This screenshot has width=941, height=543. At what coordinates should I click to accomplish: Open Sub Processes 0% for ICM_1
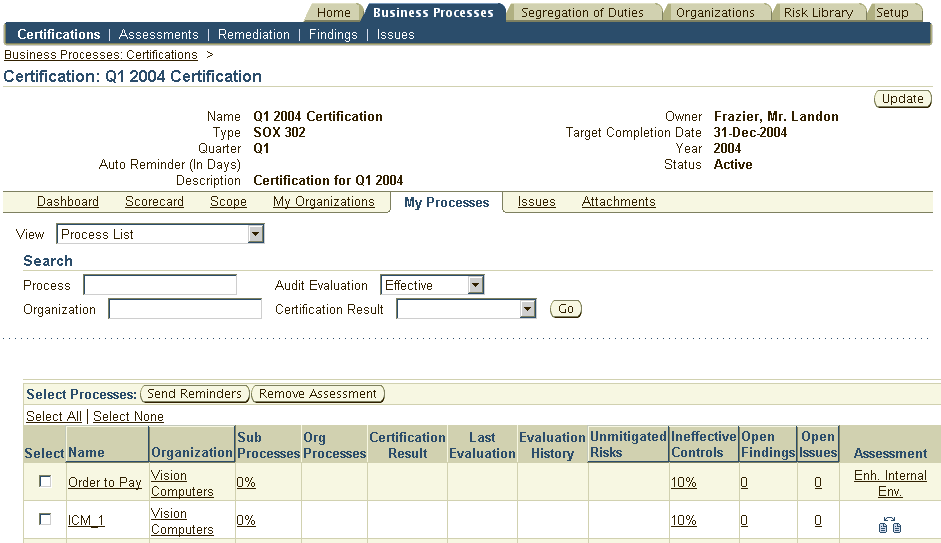pos(246,520)
